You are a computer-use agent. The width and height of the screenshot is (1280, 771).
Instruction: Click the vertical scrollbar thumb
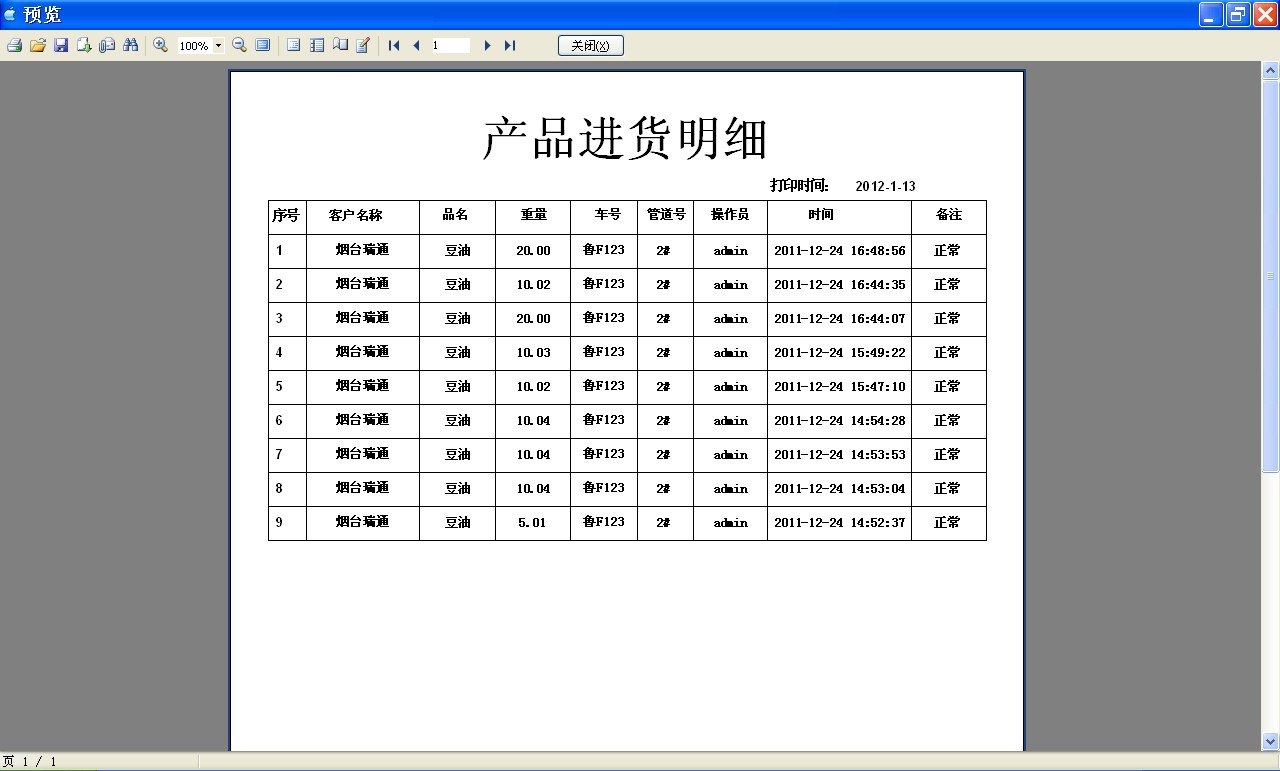1271,275
